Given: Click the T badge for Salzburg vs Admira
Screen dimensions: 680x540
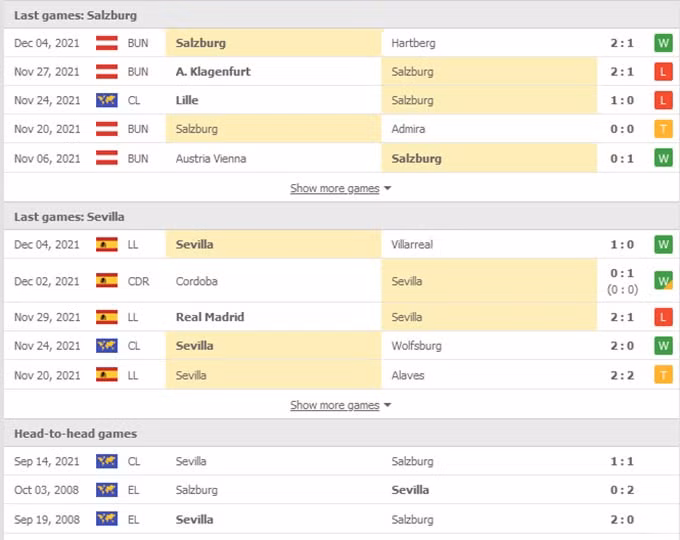Looking at the screenshot, I should (x=663, y=129).
